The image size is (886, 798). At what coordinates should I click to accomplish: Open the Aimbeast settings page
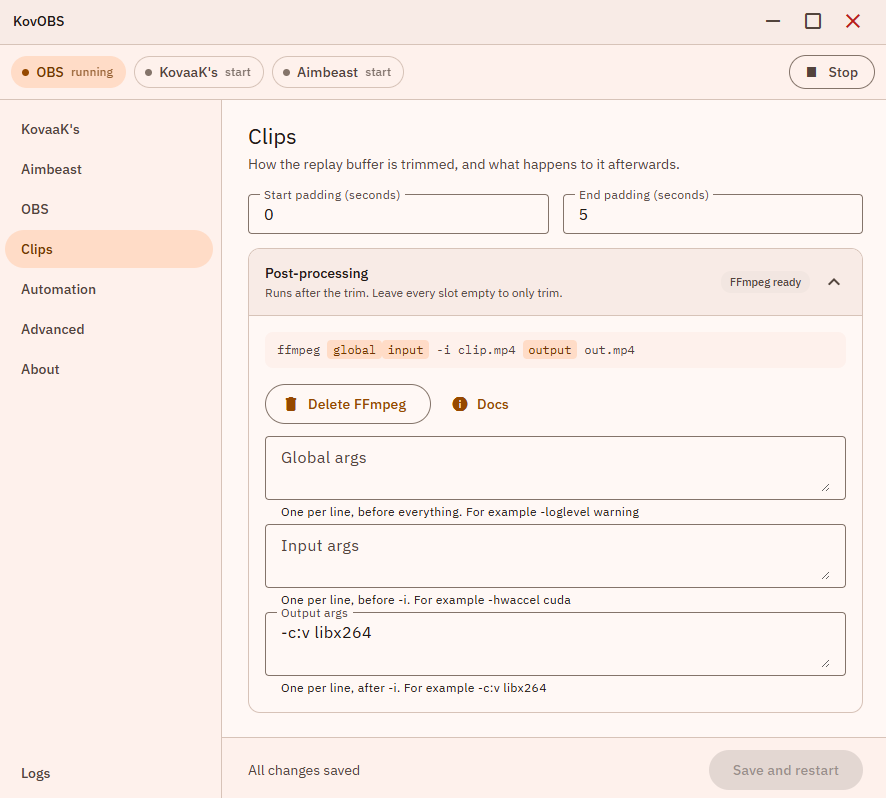tap(108, 170)
